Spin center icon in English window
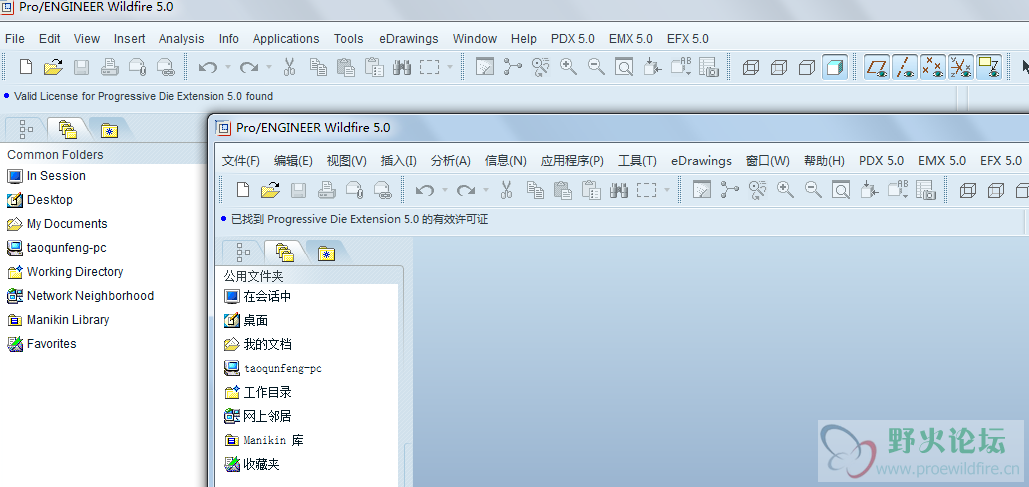 512,66
